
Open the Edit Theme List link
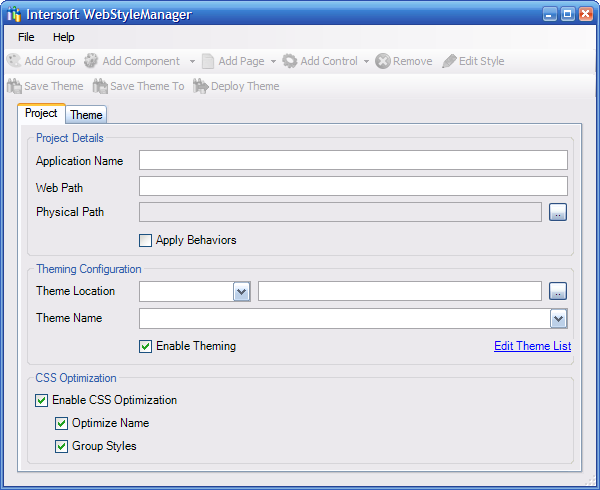pyautogui.click(x=532, y=346)
